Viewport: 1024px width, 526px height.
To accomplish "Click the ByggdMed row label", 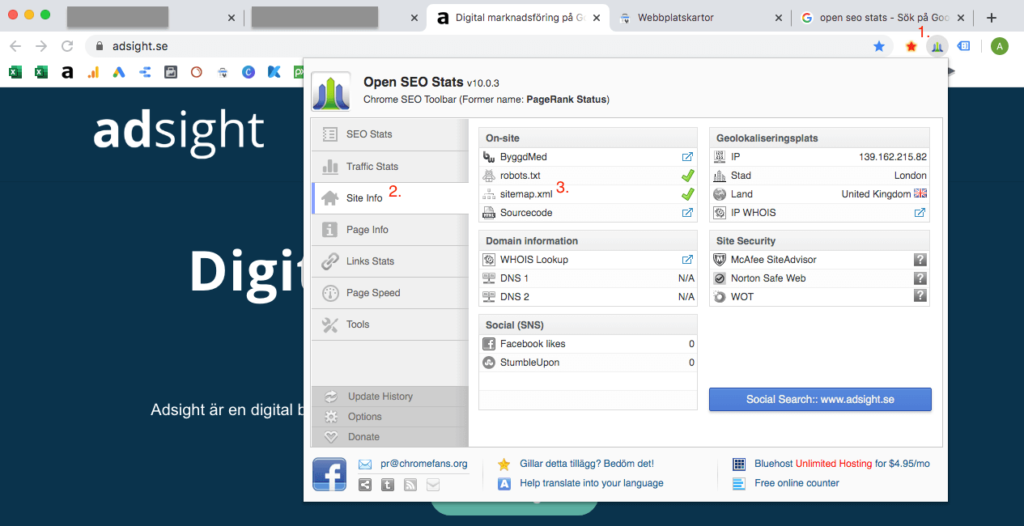I will 524,157.
